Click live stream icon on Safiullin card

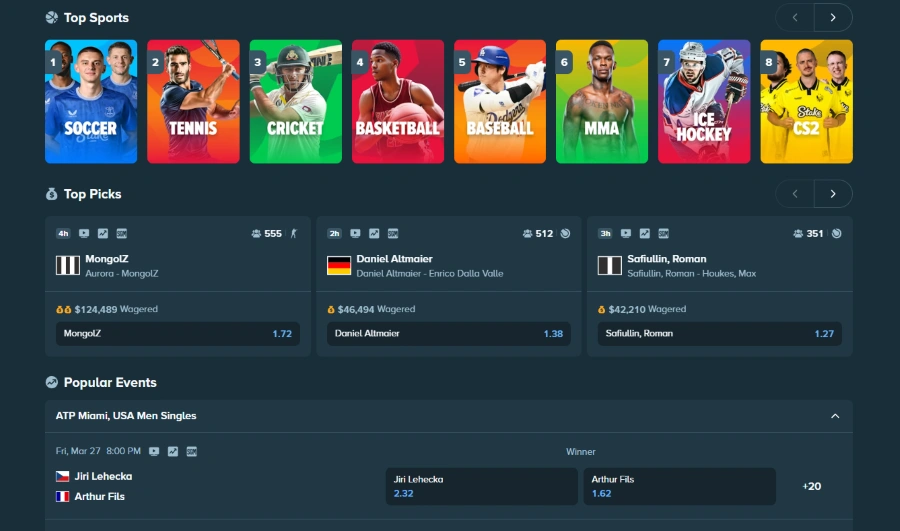(626, 234)
